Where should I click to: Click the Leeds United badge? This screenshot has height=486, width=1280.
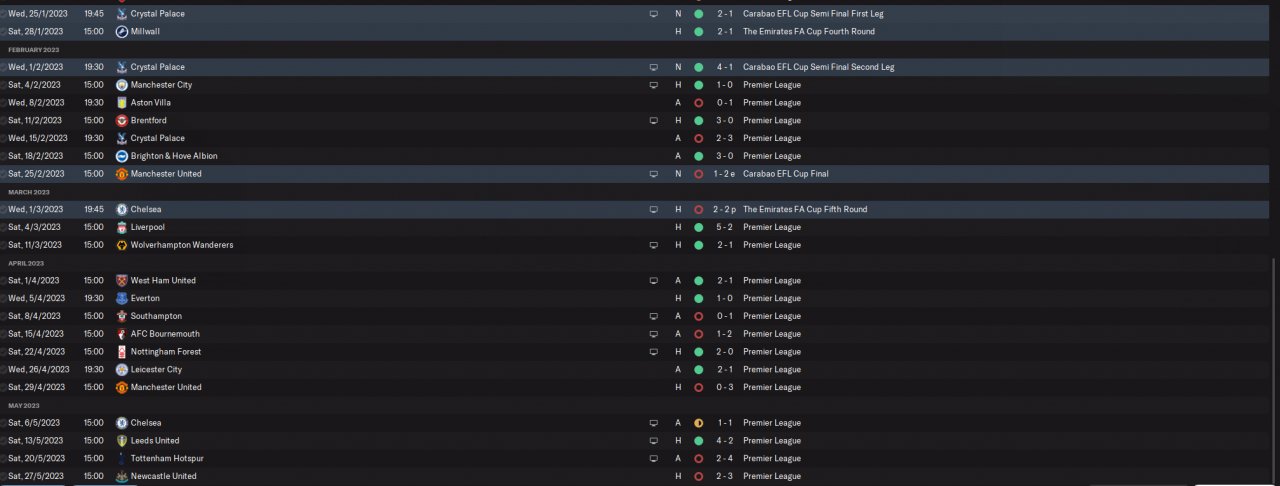coord(121,441)
